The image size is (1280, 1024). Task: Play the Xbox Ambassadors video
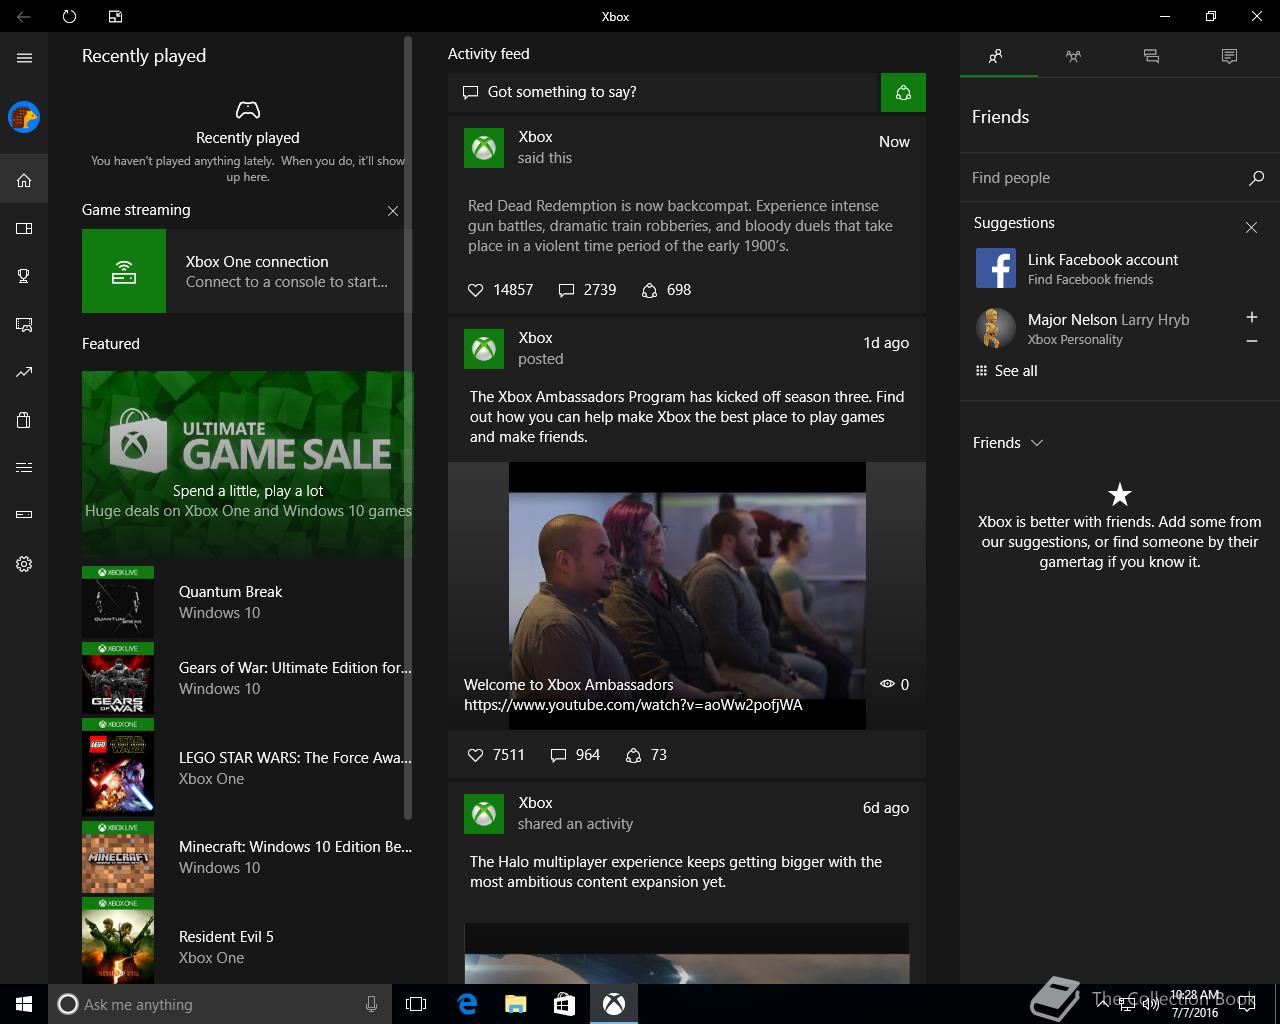pyautogui.click(x=687, y=595)
